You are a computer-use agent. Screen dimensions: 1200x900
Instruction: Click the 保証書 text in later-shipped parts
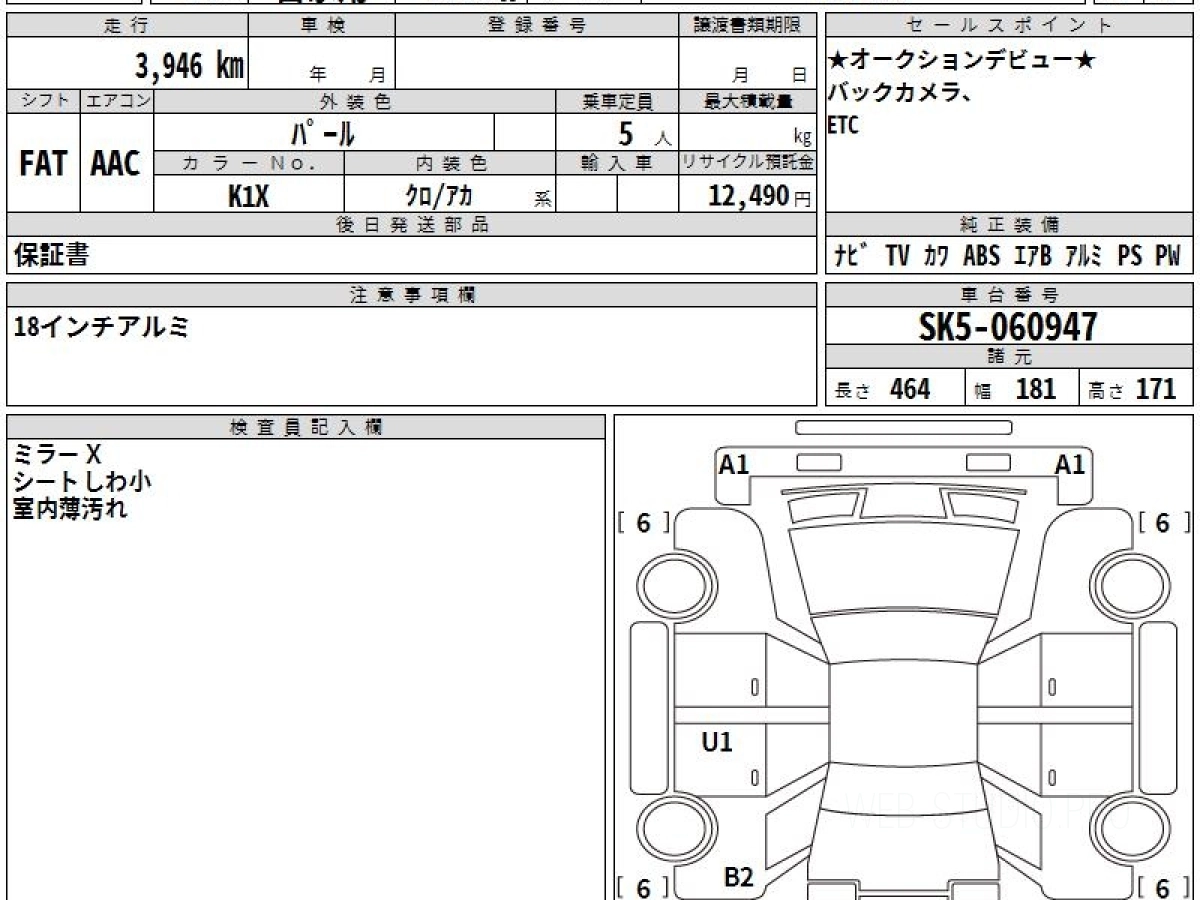point(51,256)
